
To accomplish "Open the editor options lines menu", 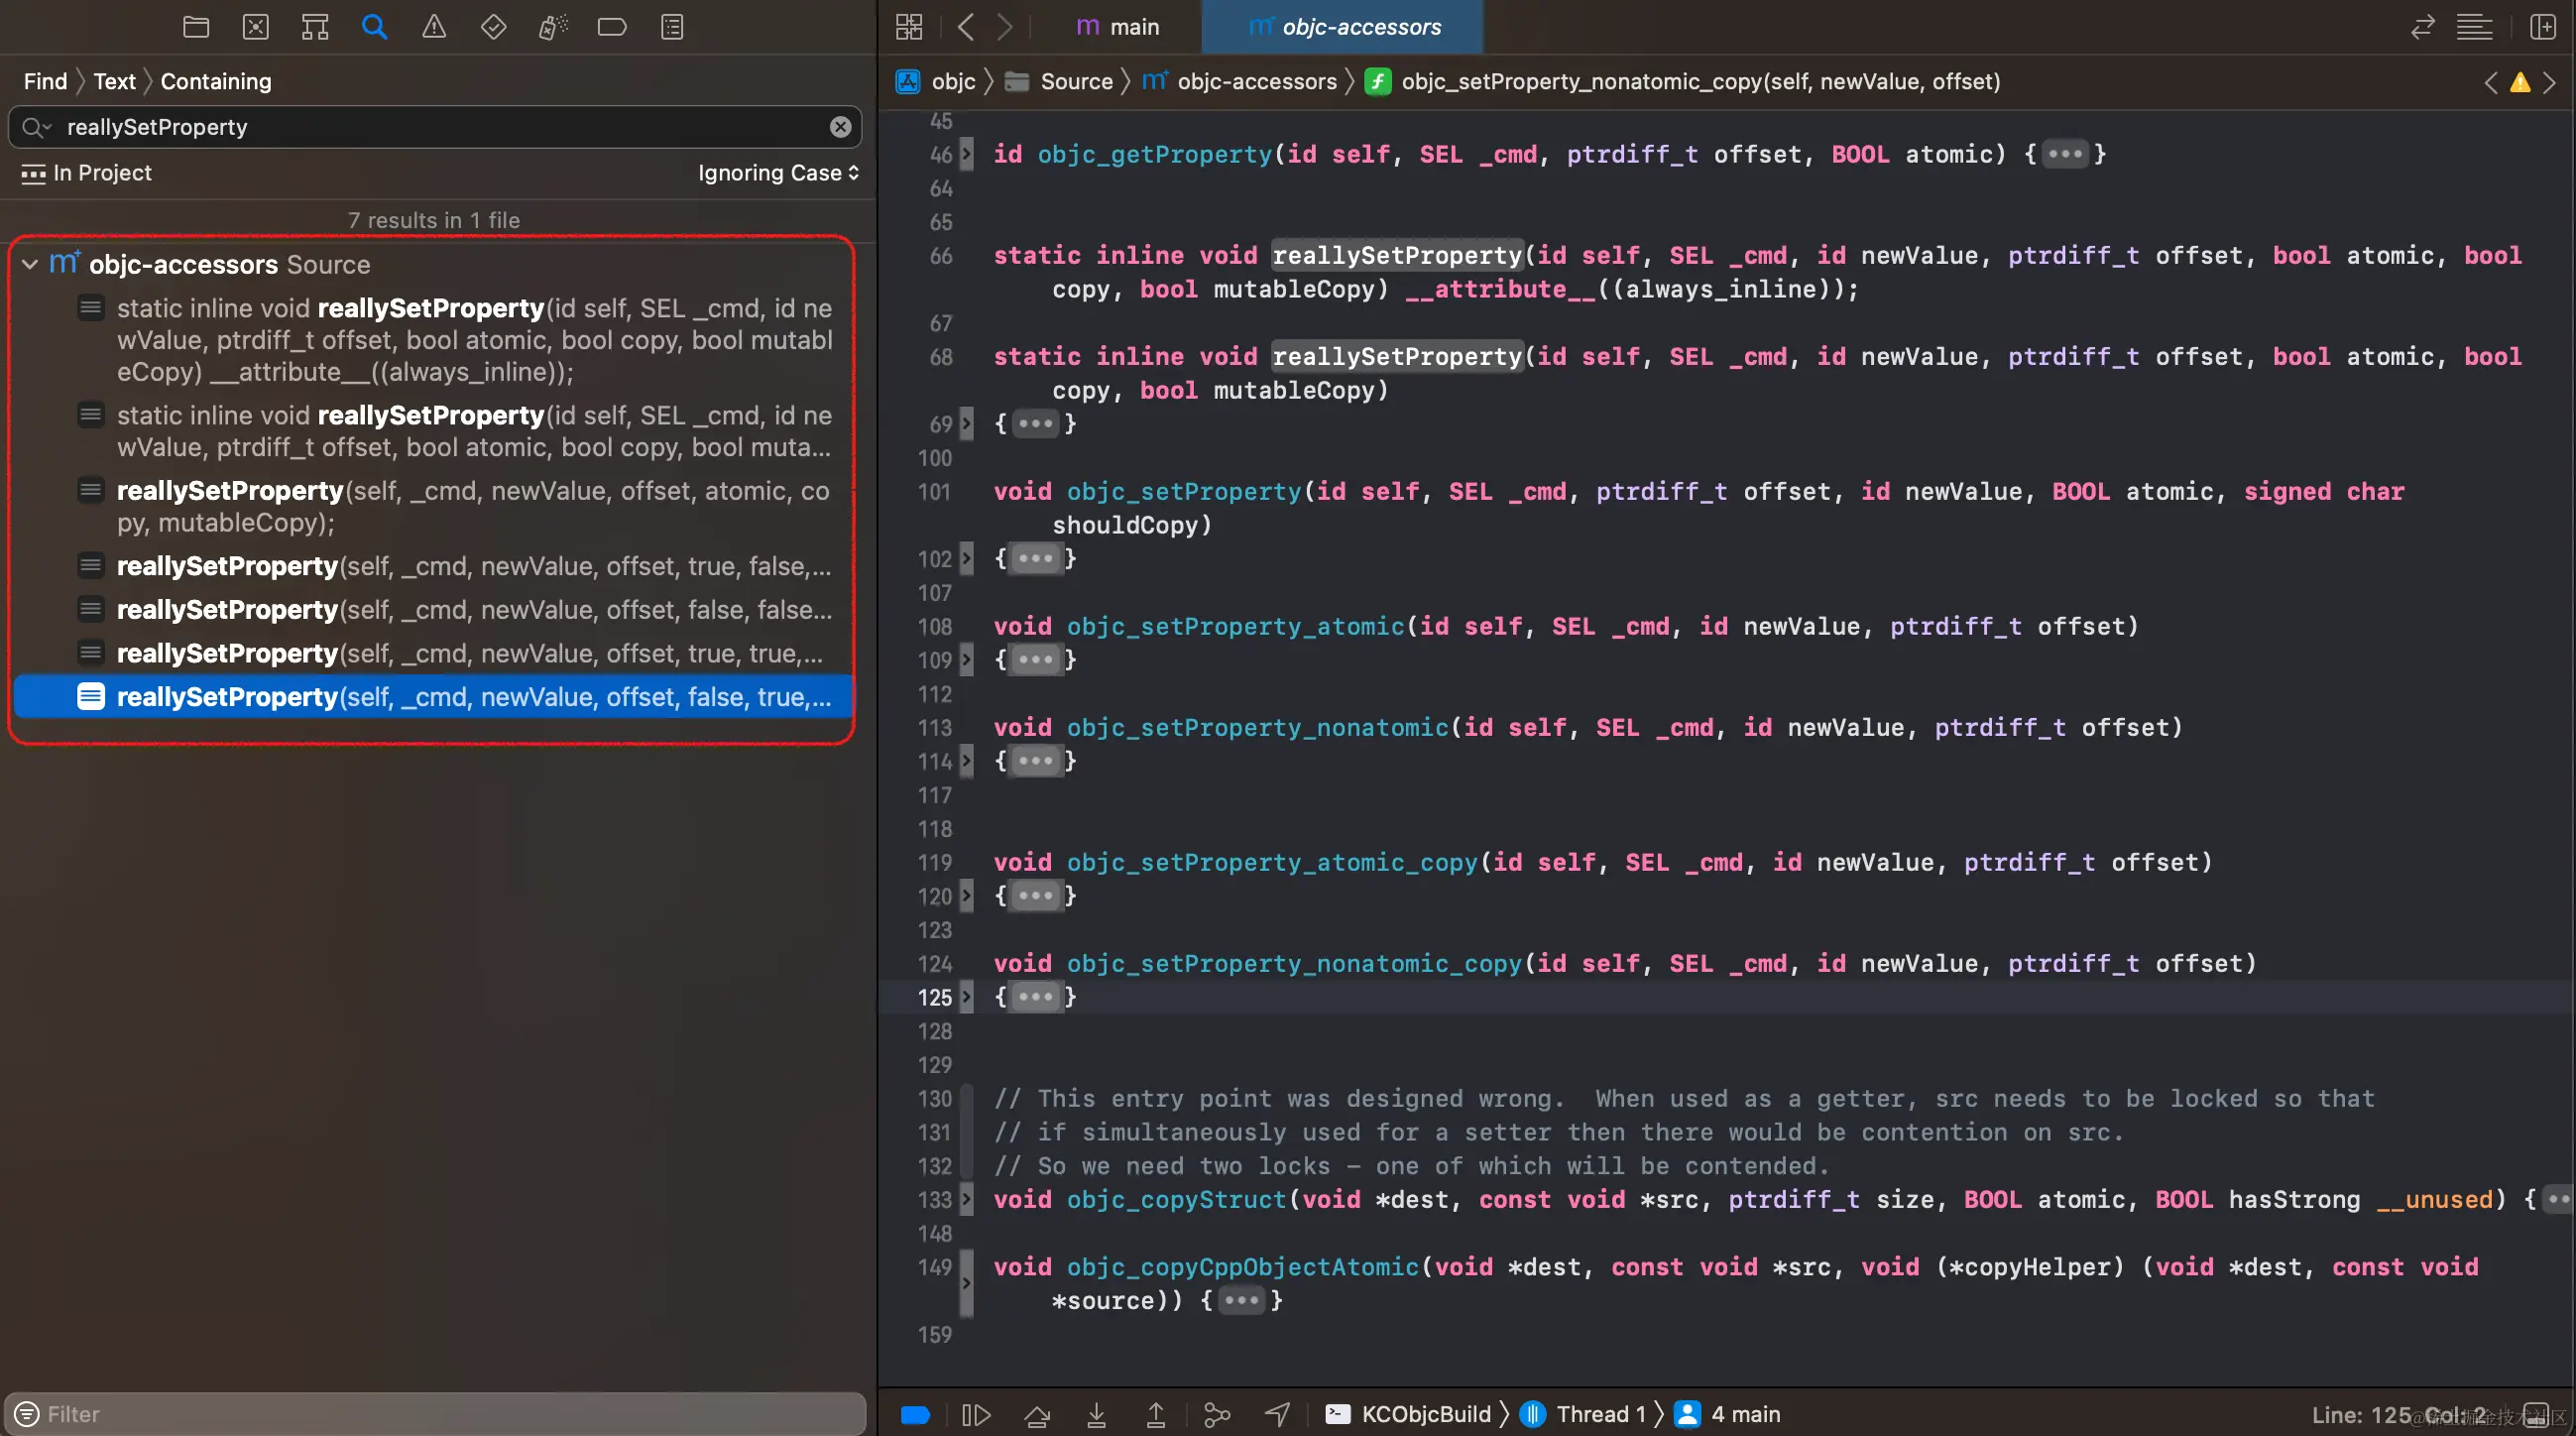I will 2475,27.
